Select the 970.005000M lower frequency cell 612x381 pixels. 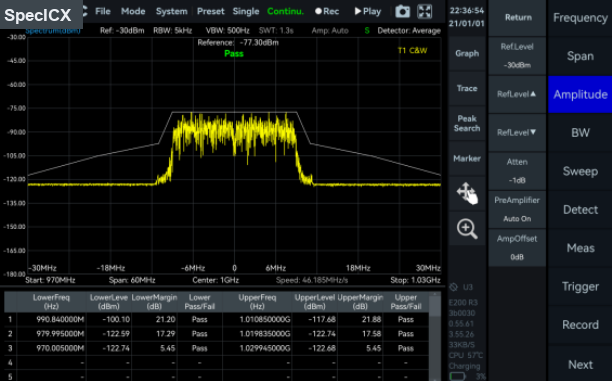[x=51, y=348]
